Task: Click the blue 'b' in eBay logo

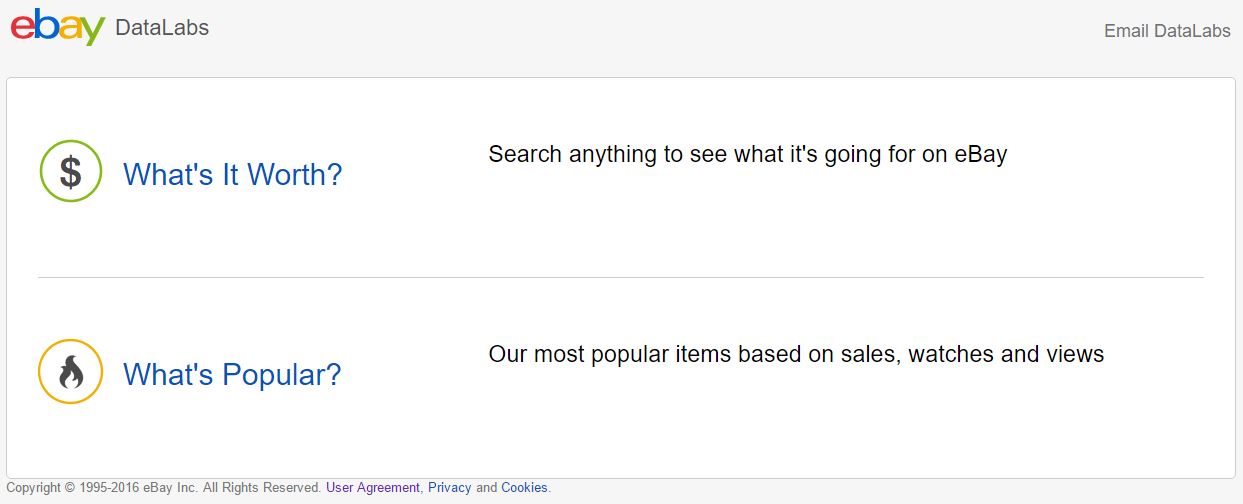Action: [x=46, y=24]
